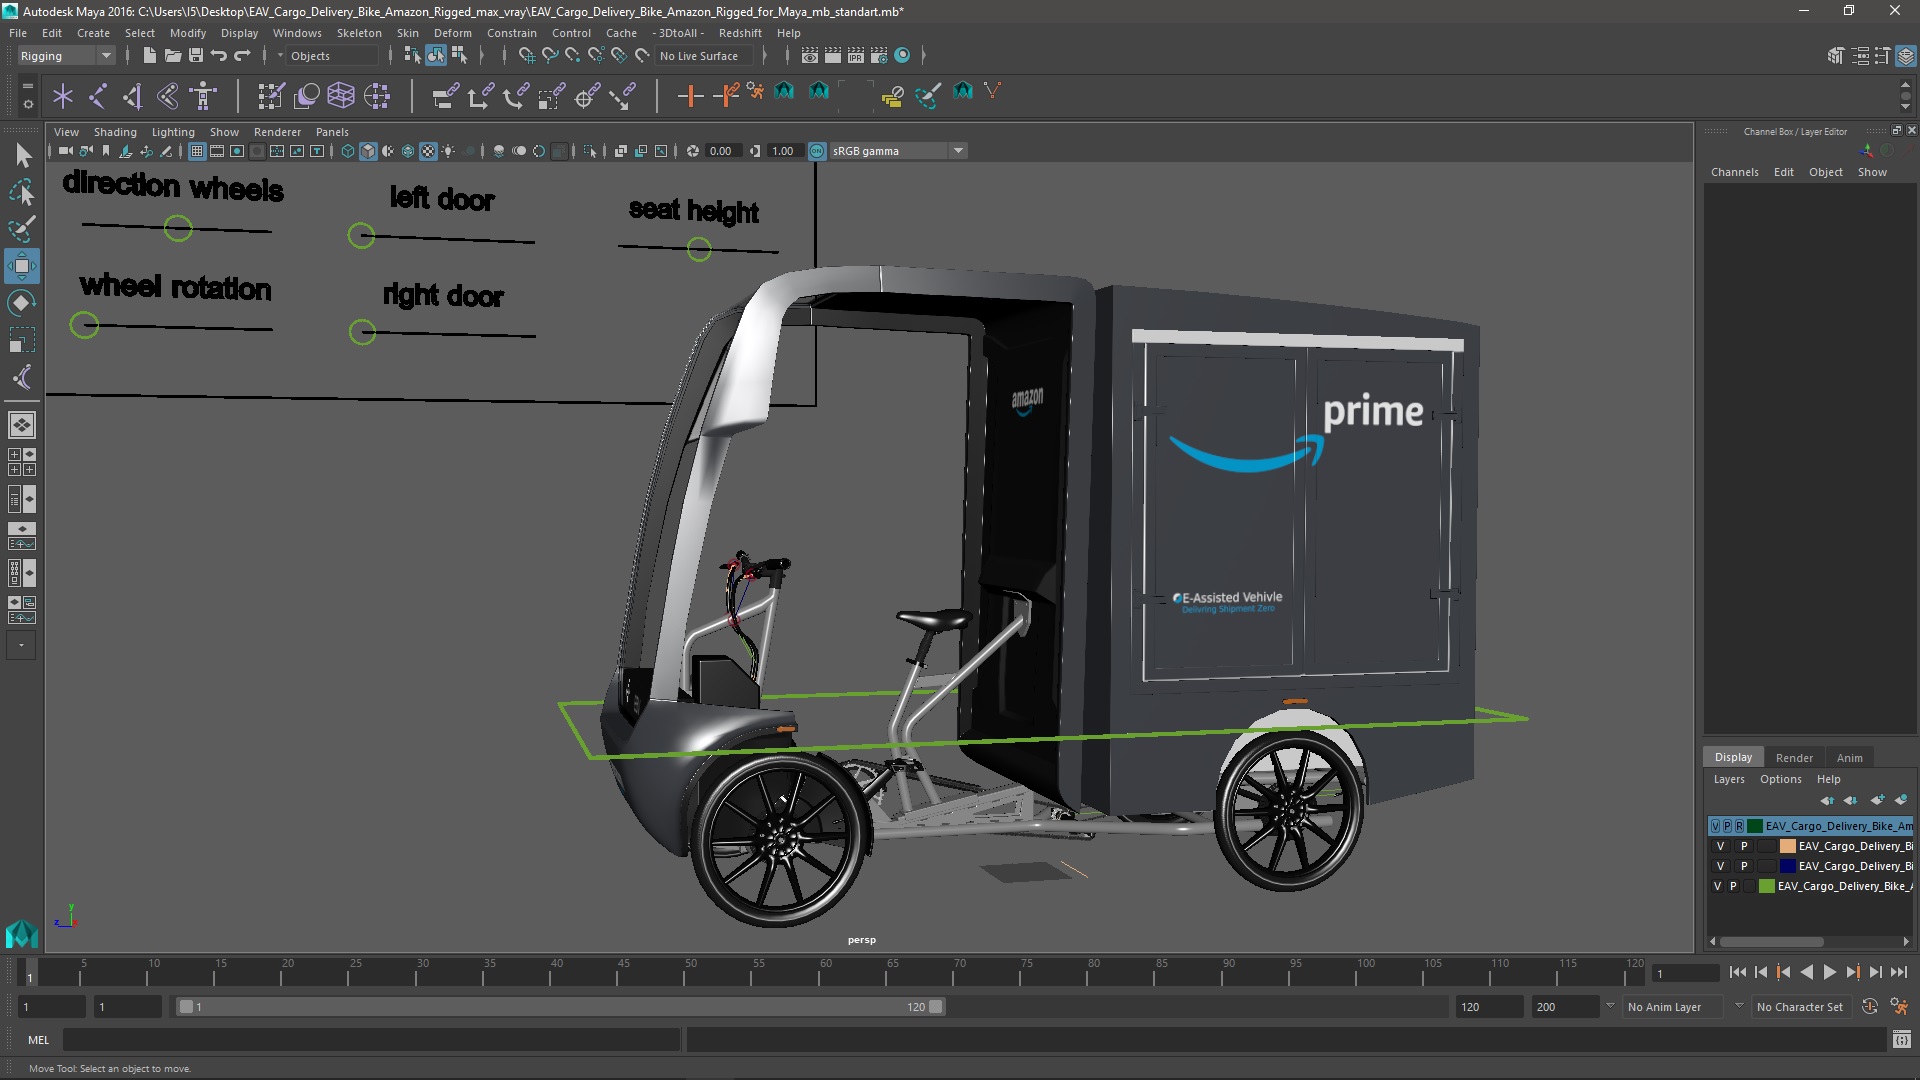Save the scene with the floppy icon
The image size is (1920, 1080).
(x=196, y=56)
